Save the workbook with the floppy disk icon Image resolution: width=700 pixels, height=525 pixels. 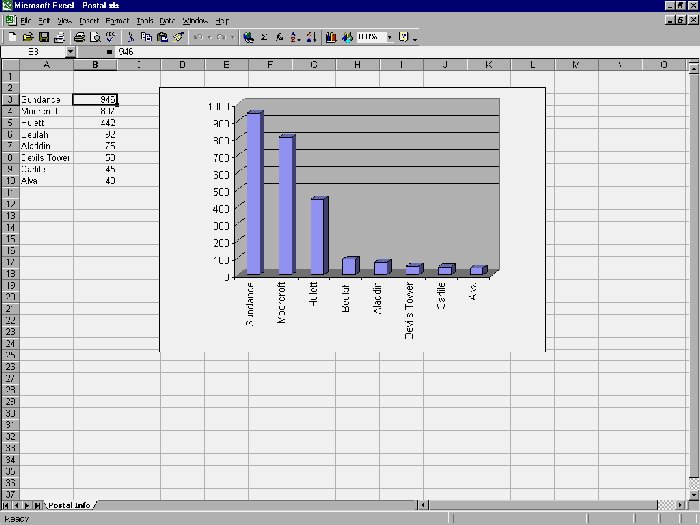point(44,37)
